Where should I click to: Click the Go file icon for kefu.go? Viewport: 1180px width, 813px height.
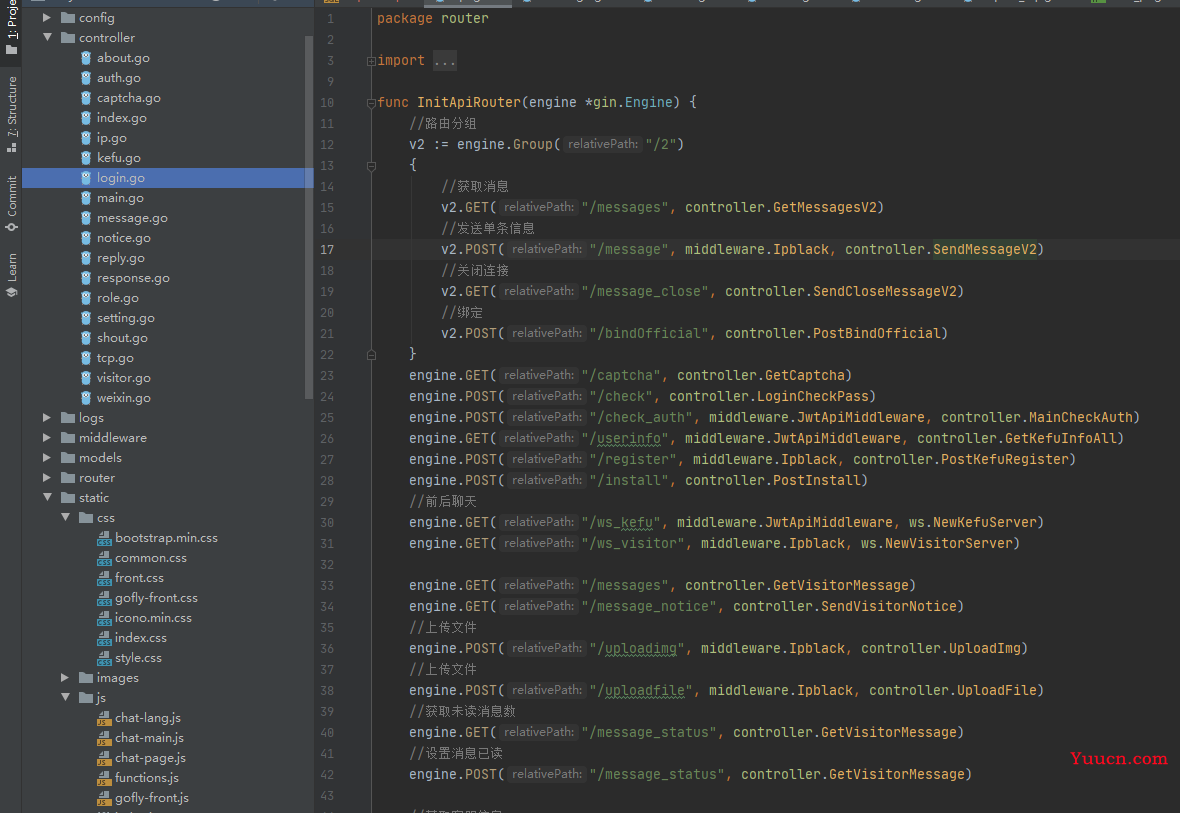click(86, 157)
